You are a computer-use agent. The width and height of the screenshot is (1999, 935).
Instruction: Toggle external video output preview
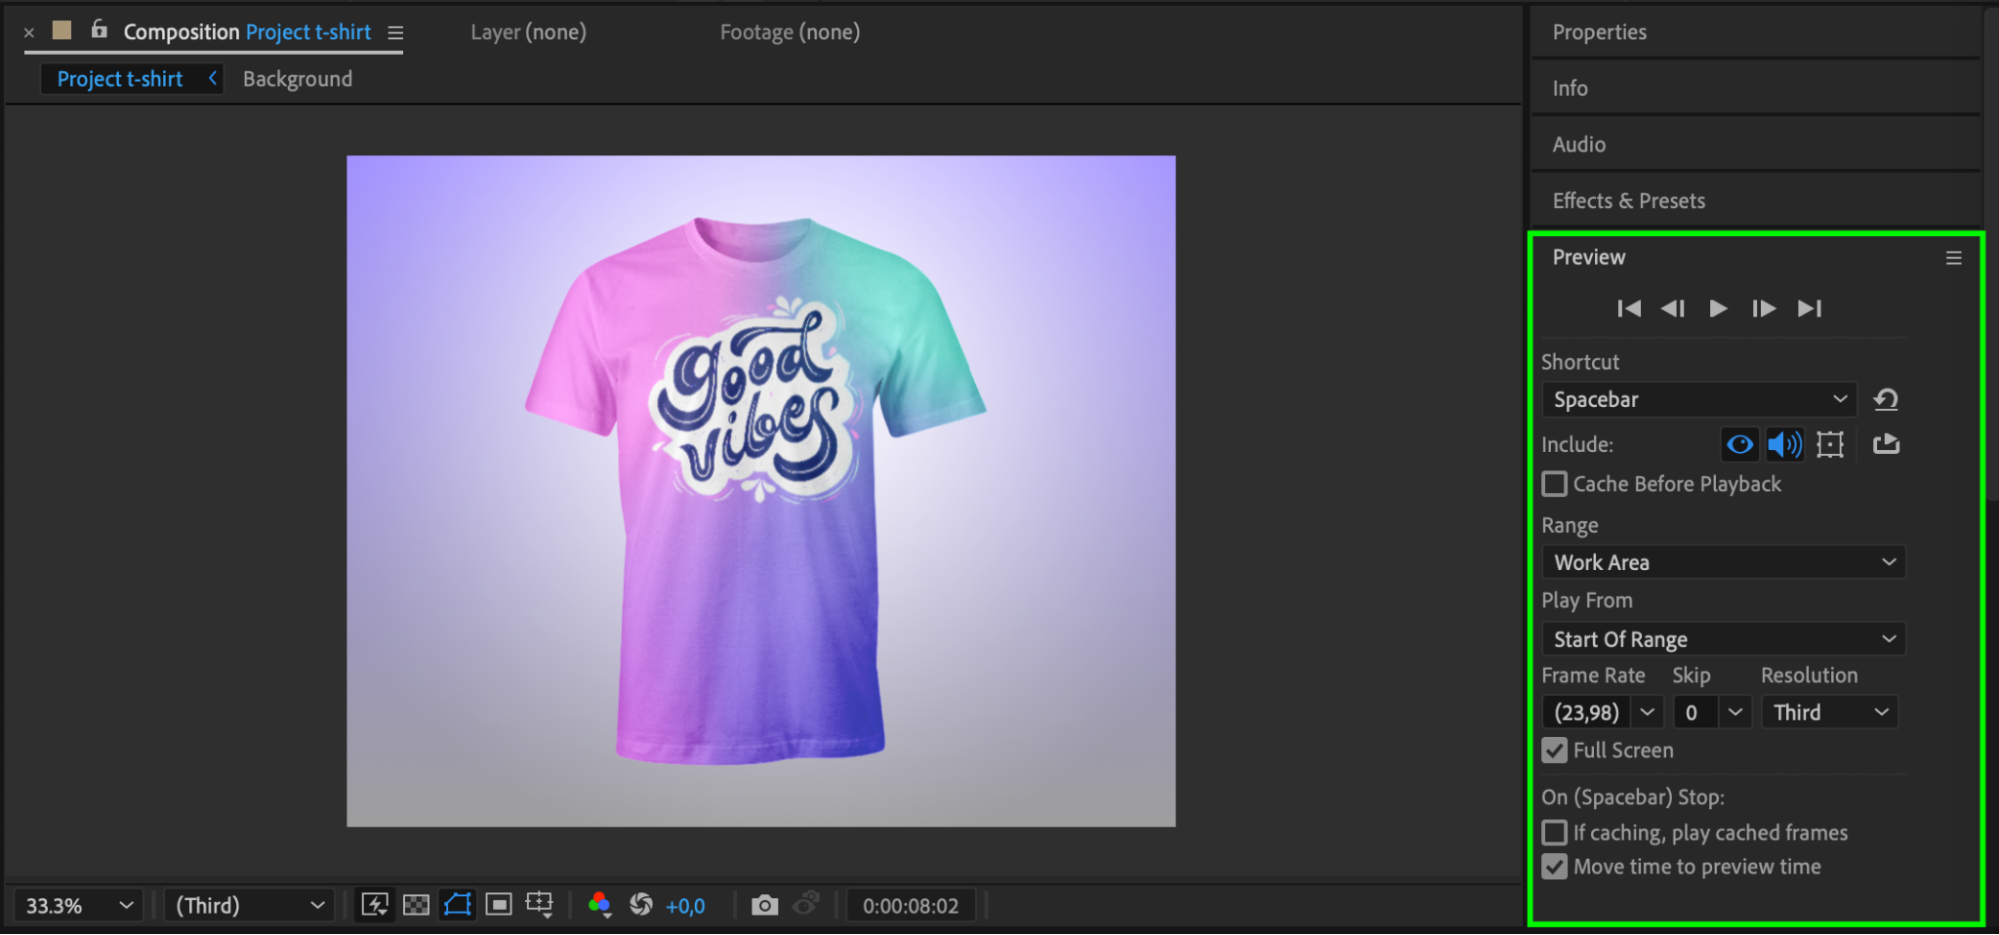[x=1886, y=443]
